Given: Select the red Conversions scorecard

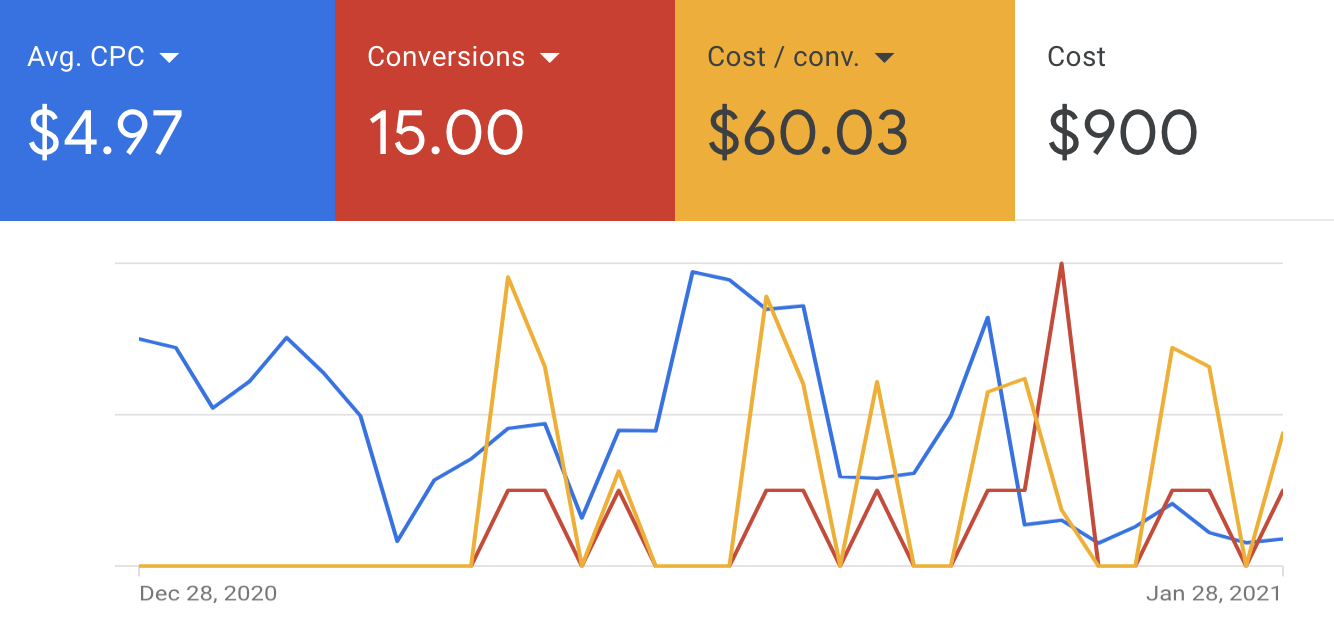Looking at the screenshot, I should point(505,110).
